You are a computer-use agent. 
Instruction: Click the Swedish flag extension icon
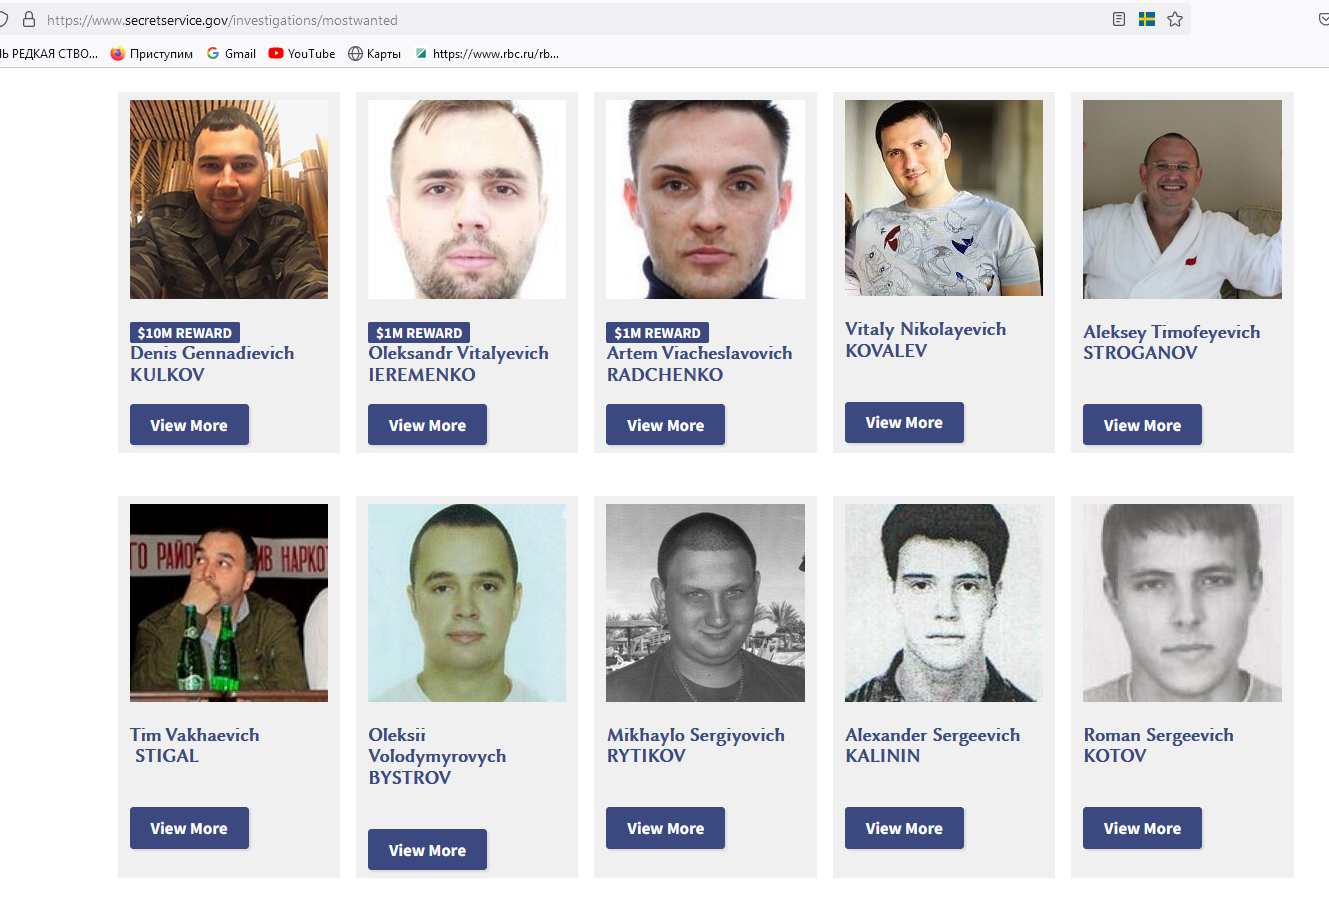[1147, 19]
